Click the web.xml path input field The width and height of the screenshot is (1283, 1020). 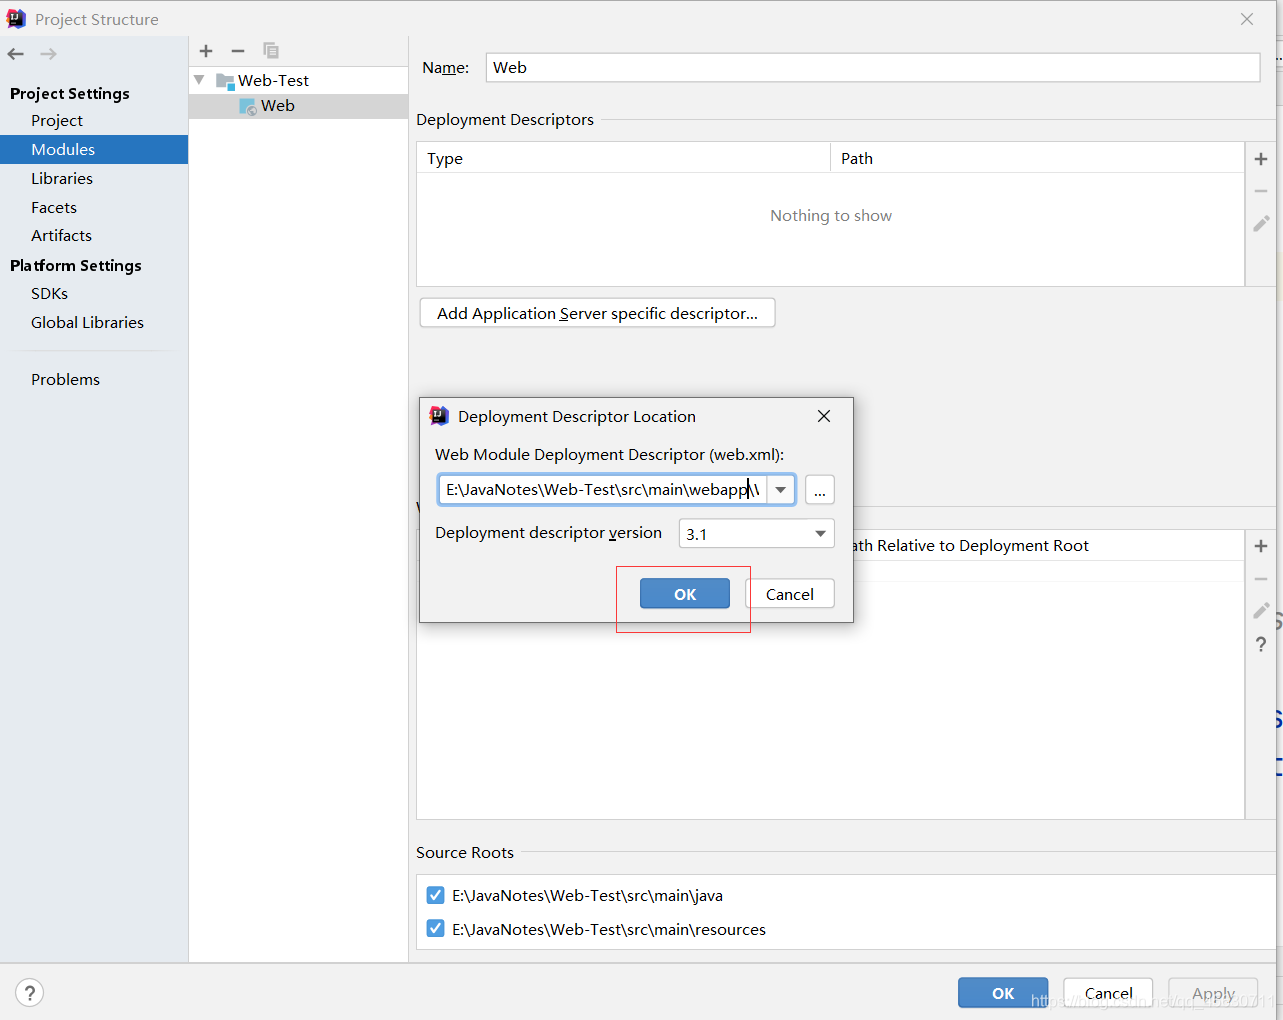point(602,490)
